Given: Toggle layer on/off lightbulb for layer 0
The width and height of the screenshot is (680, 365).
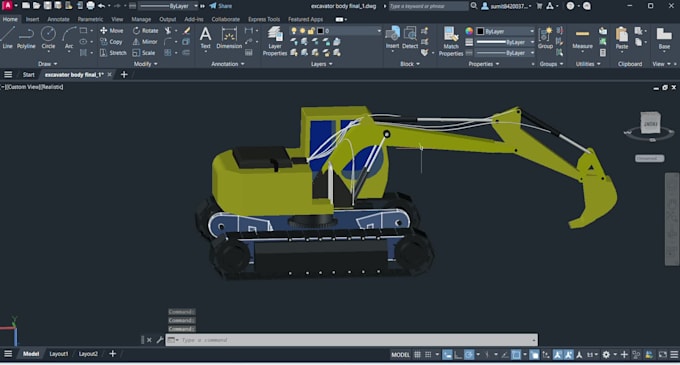Looking at the screenshot, I should pos(294,31).
